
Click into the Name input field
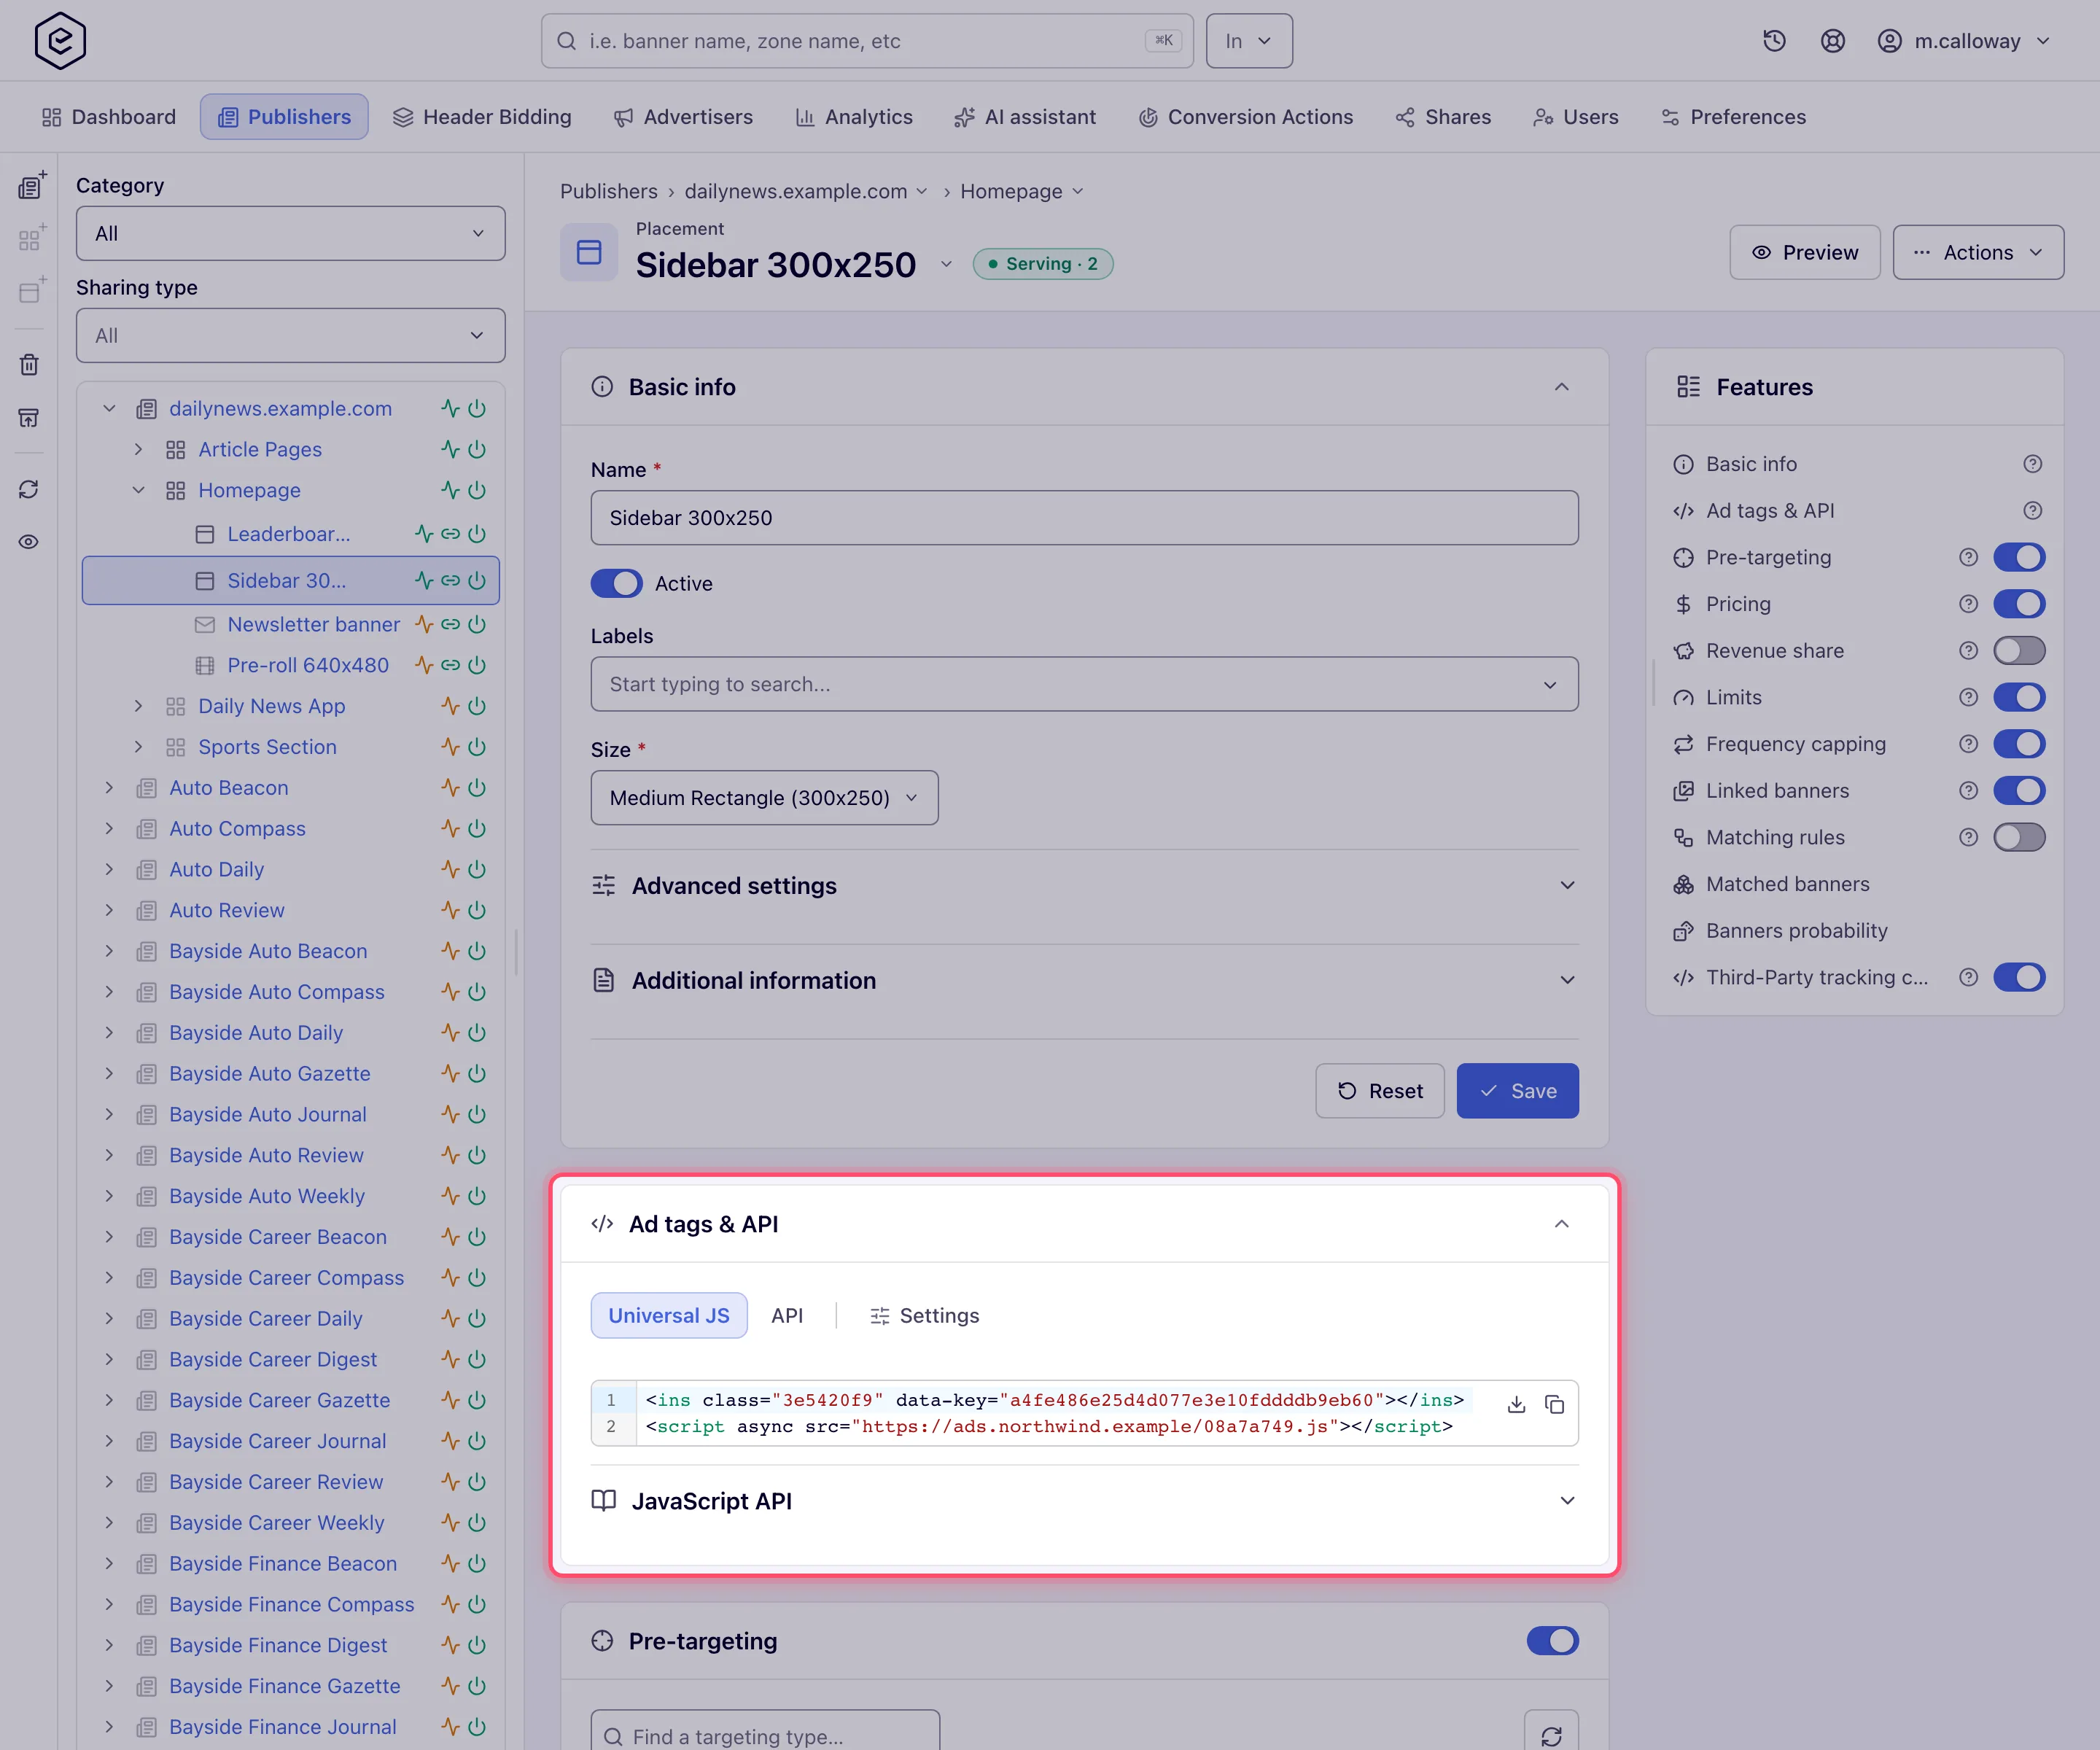click(x=1084, y=517)
